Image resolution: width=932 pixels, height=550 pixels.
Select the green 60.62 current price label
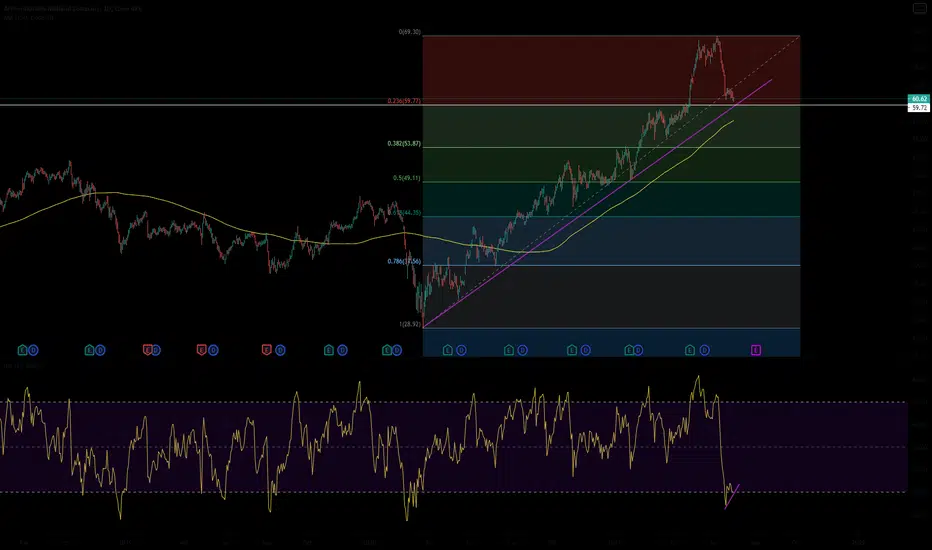click(919, 99)
